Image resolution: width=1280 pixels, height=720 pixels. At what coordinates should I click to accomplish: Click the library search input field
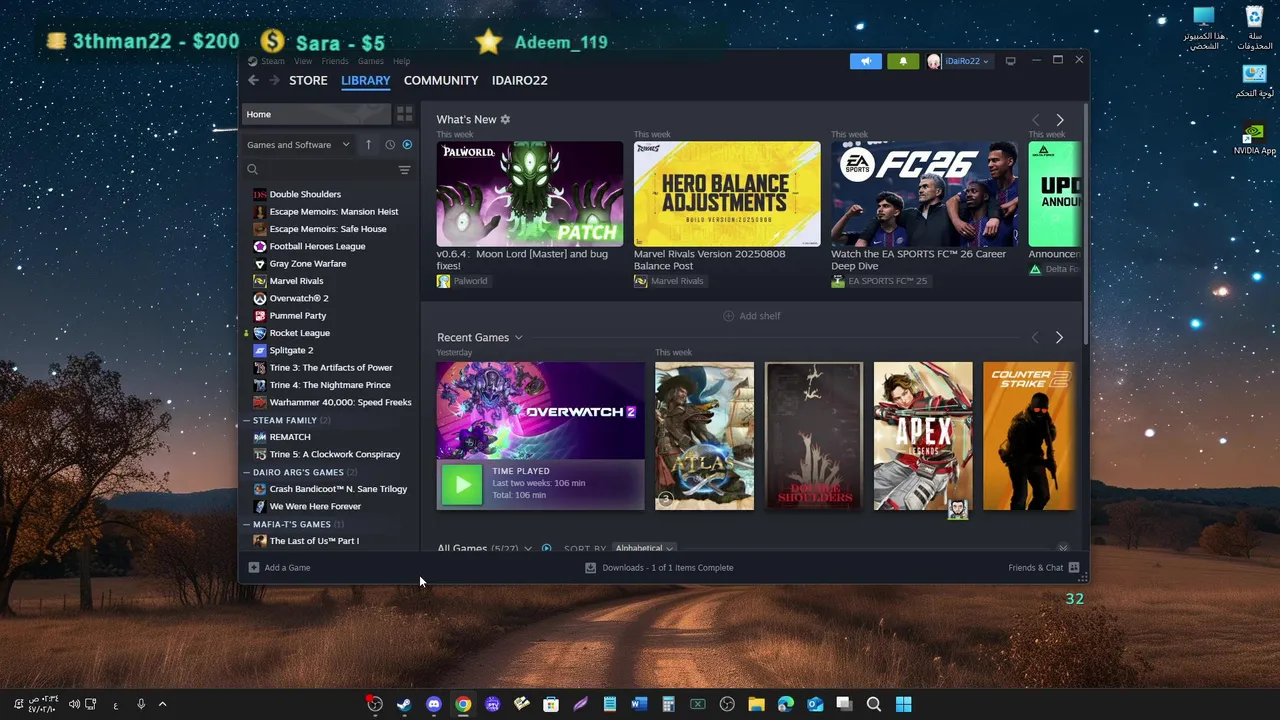point(328,170)
